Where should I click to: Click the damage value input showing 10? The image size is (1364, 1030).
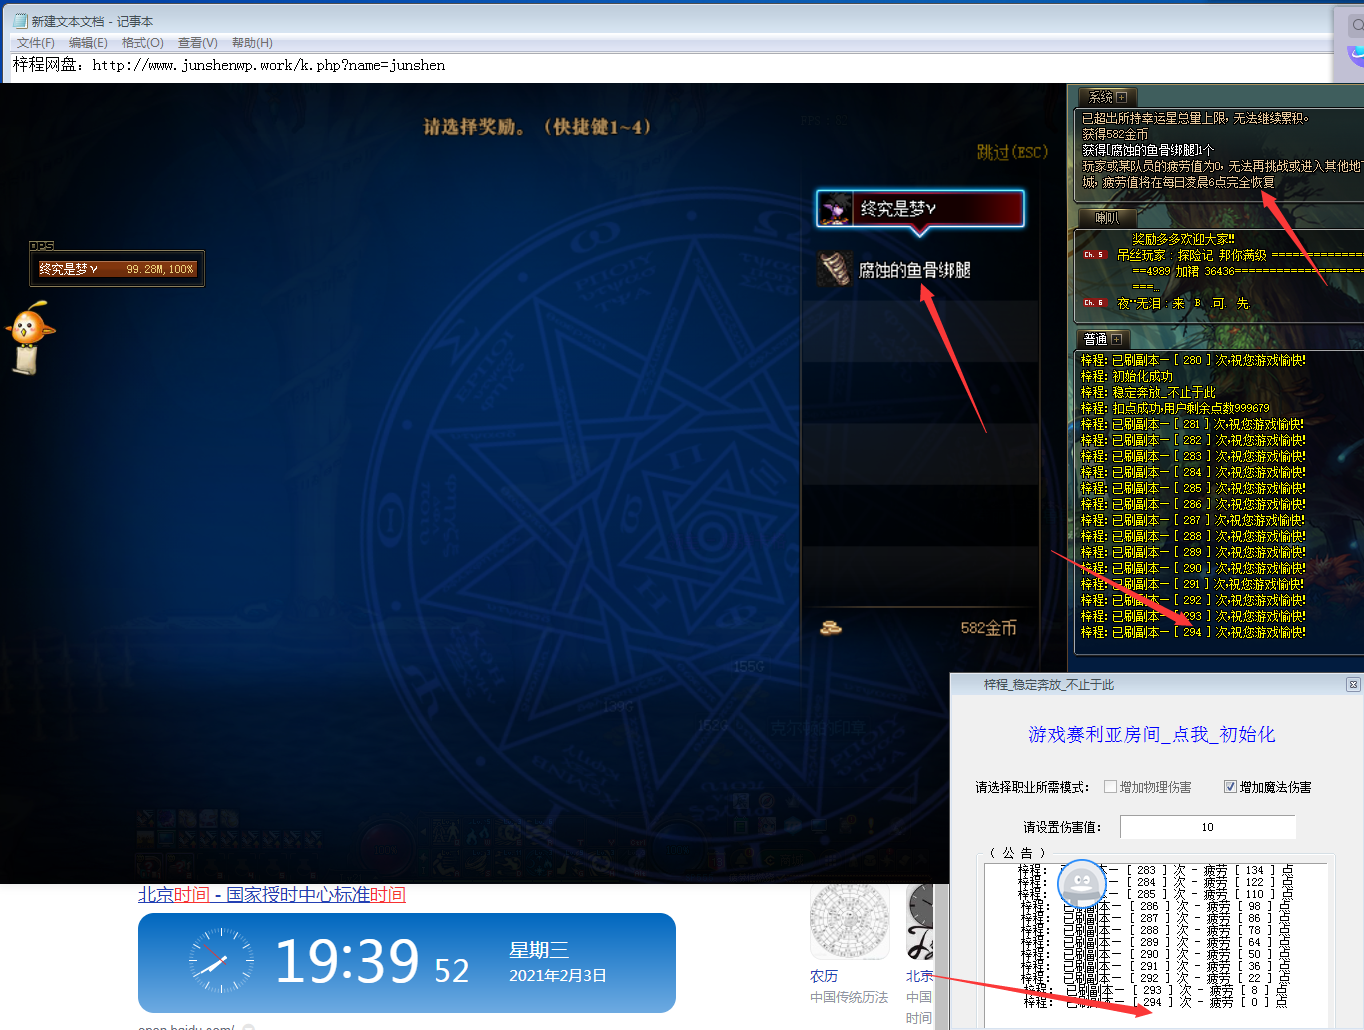click(1207, 826)
